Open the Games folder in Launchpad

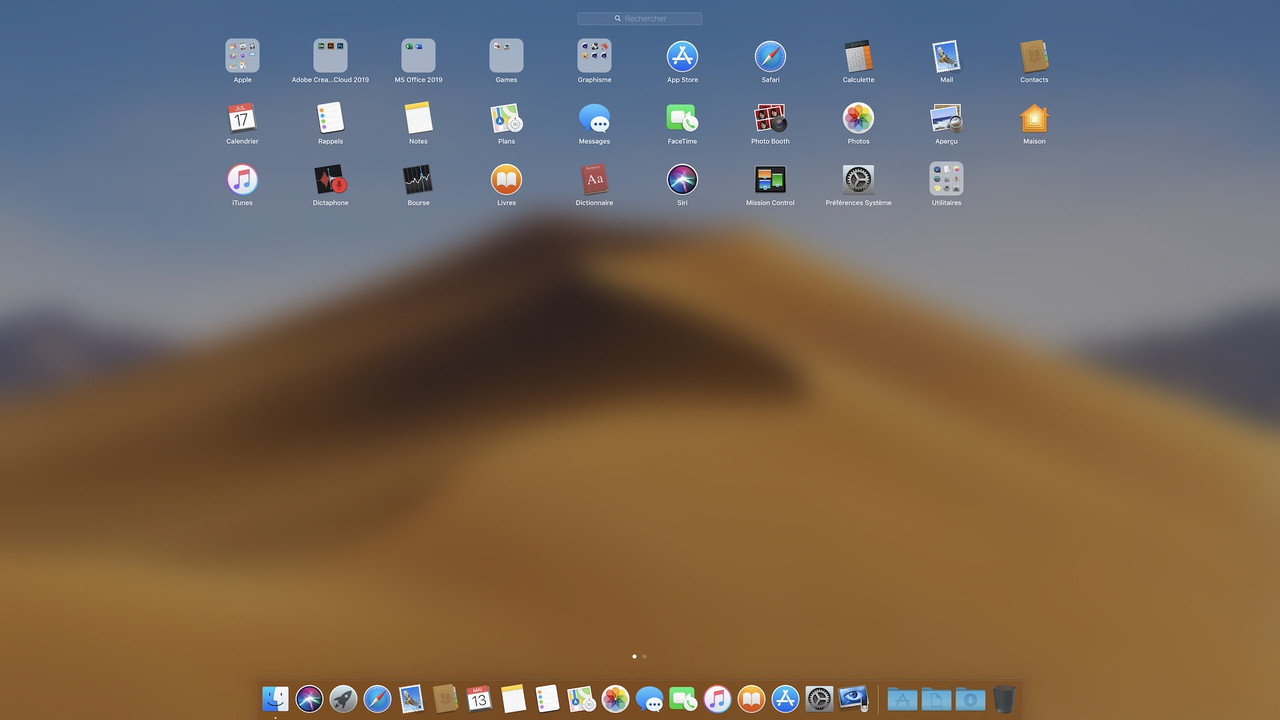coord(506,56)
